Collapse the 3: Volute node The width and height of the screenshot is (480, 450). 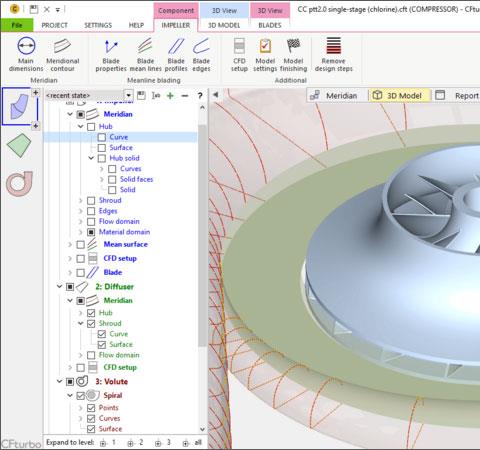(59, 381)
